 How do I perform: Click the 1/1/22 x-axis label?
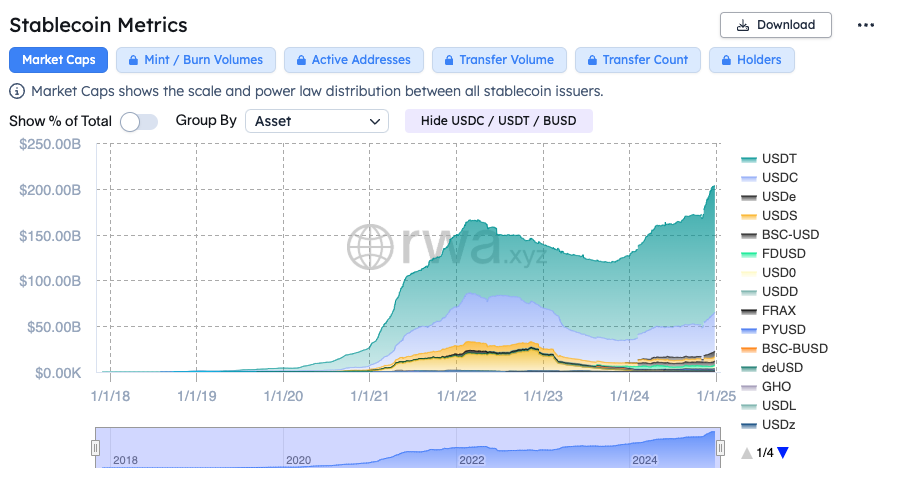pos(457,396)
